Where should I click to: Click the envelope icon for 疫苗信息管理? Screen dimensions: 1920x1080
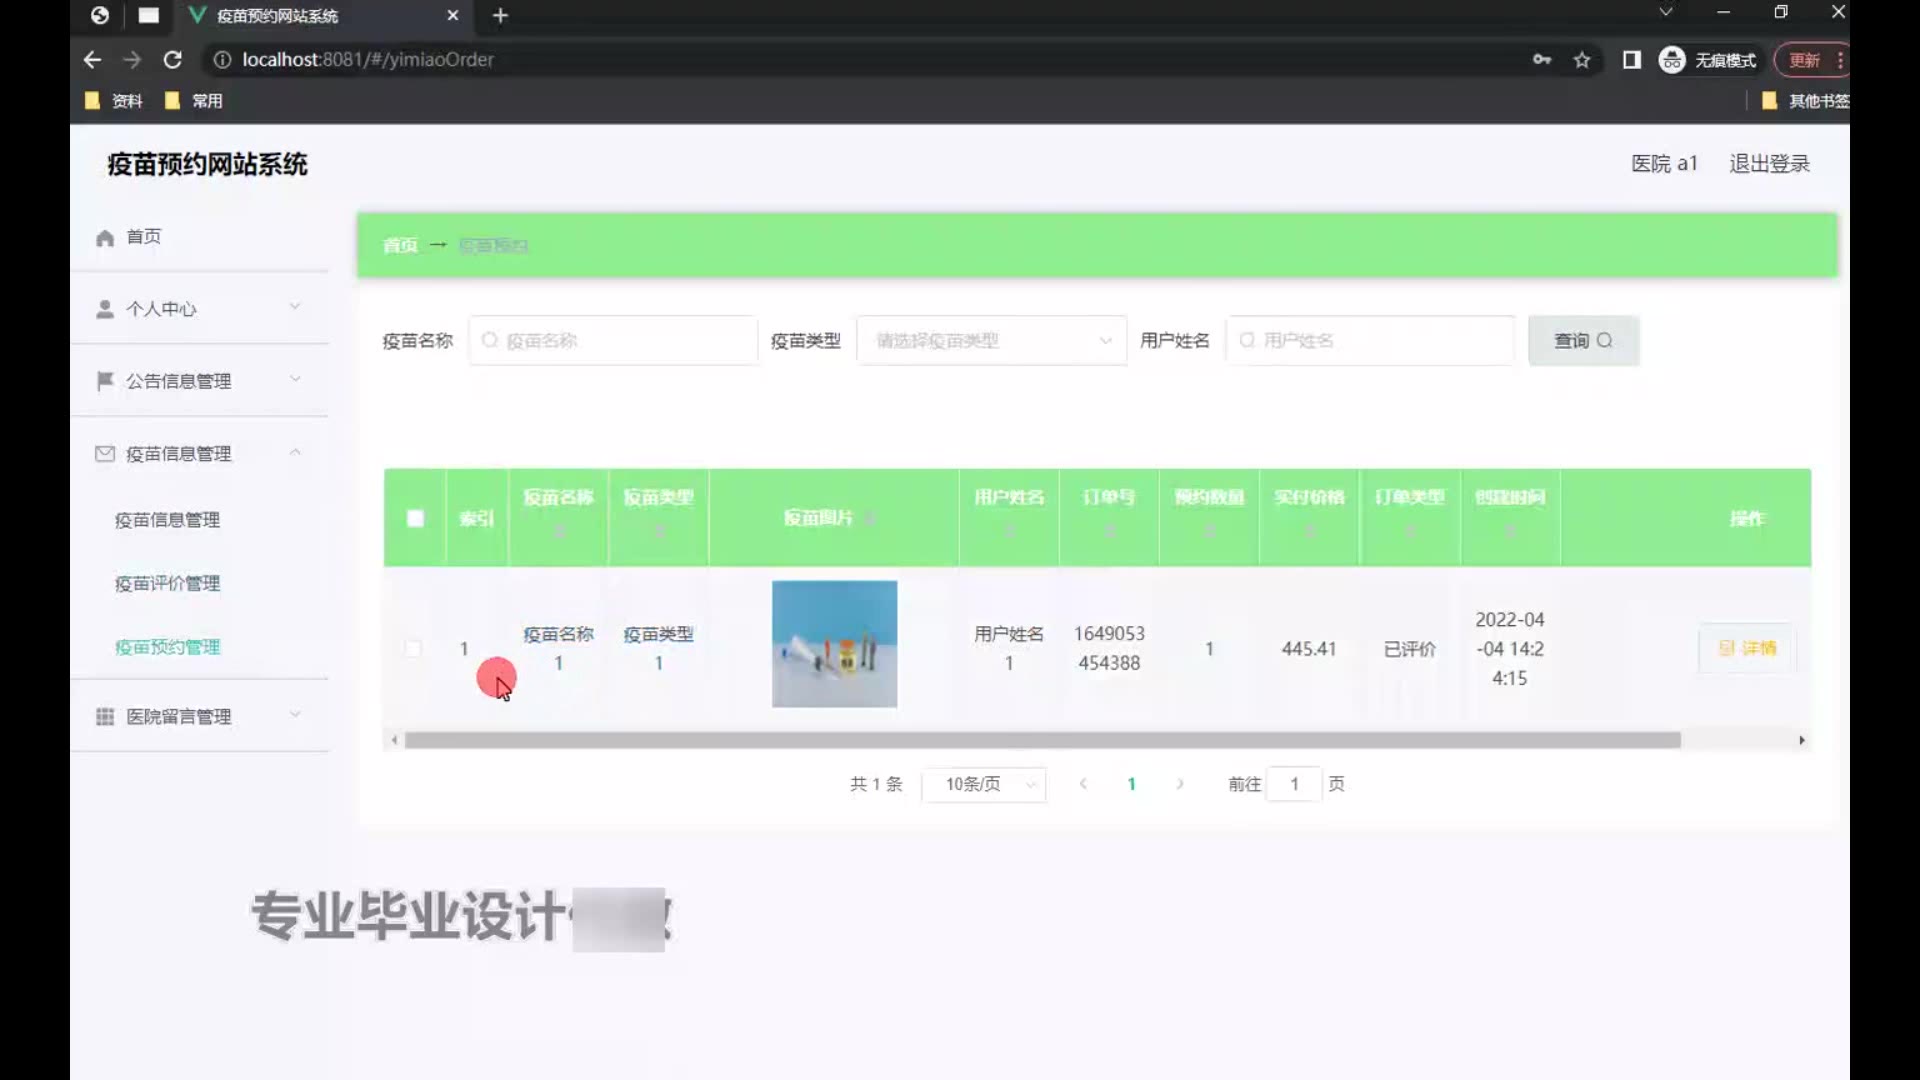pyautogui.click(x=105, y=454)
